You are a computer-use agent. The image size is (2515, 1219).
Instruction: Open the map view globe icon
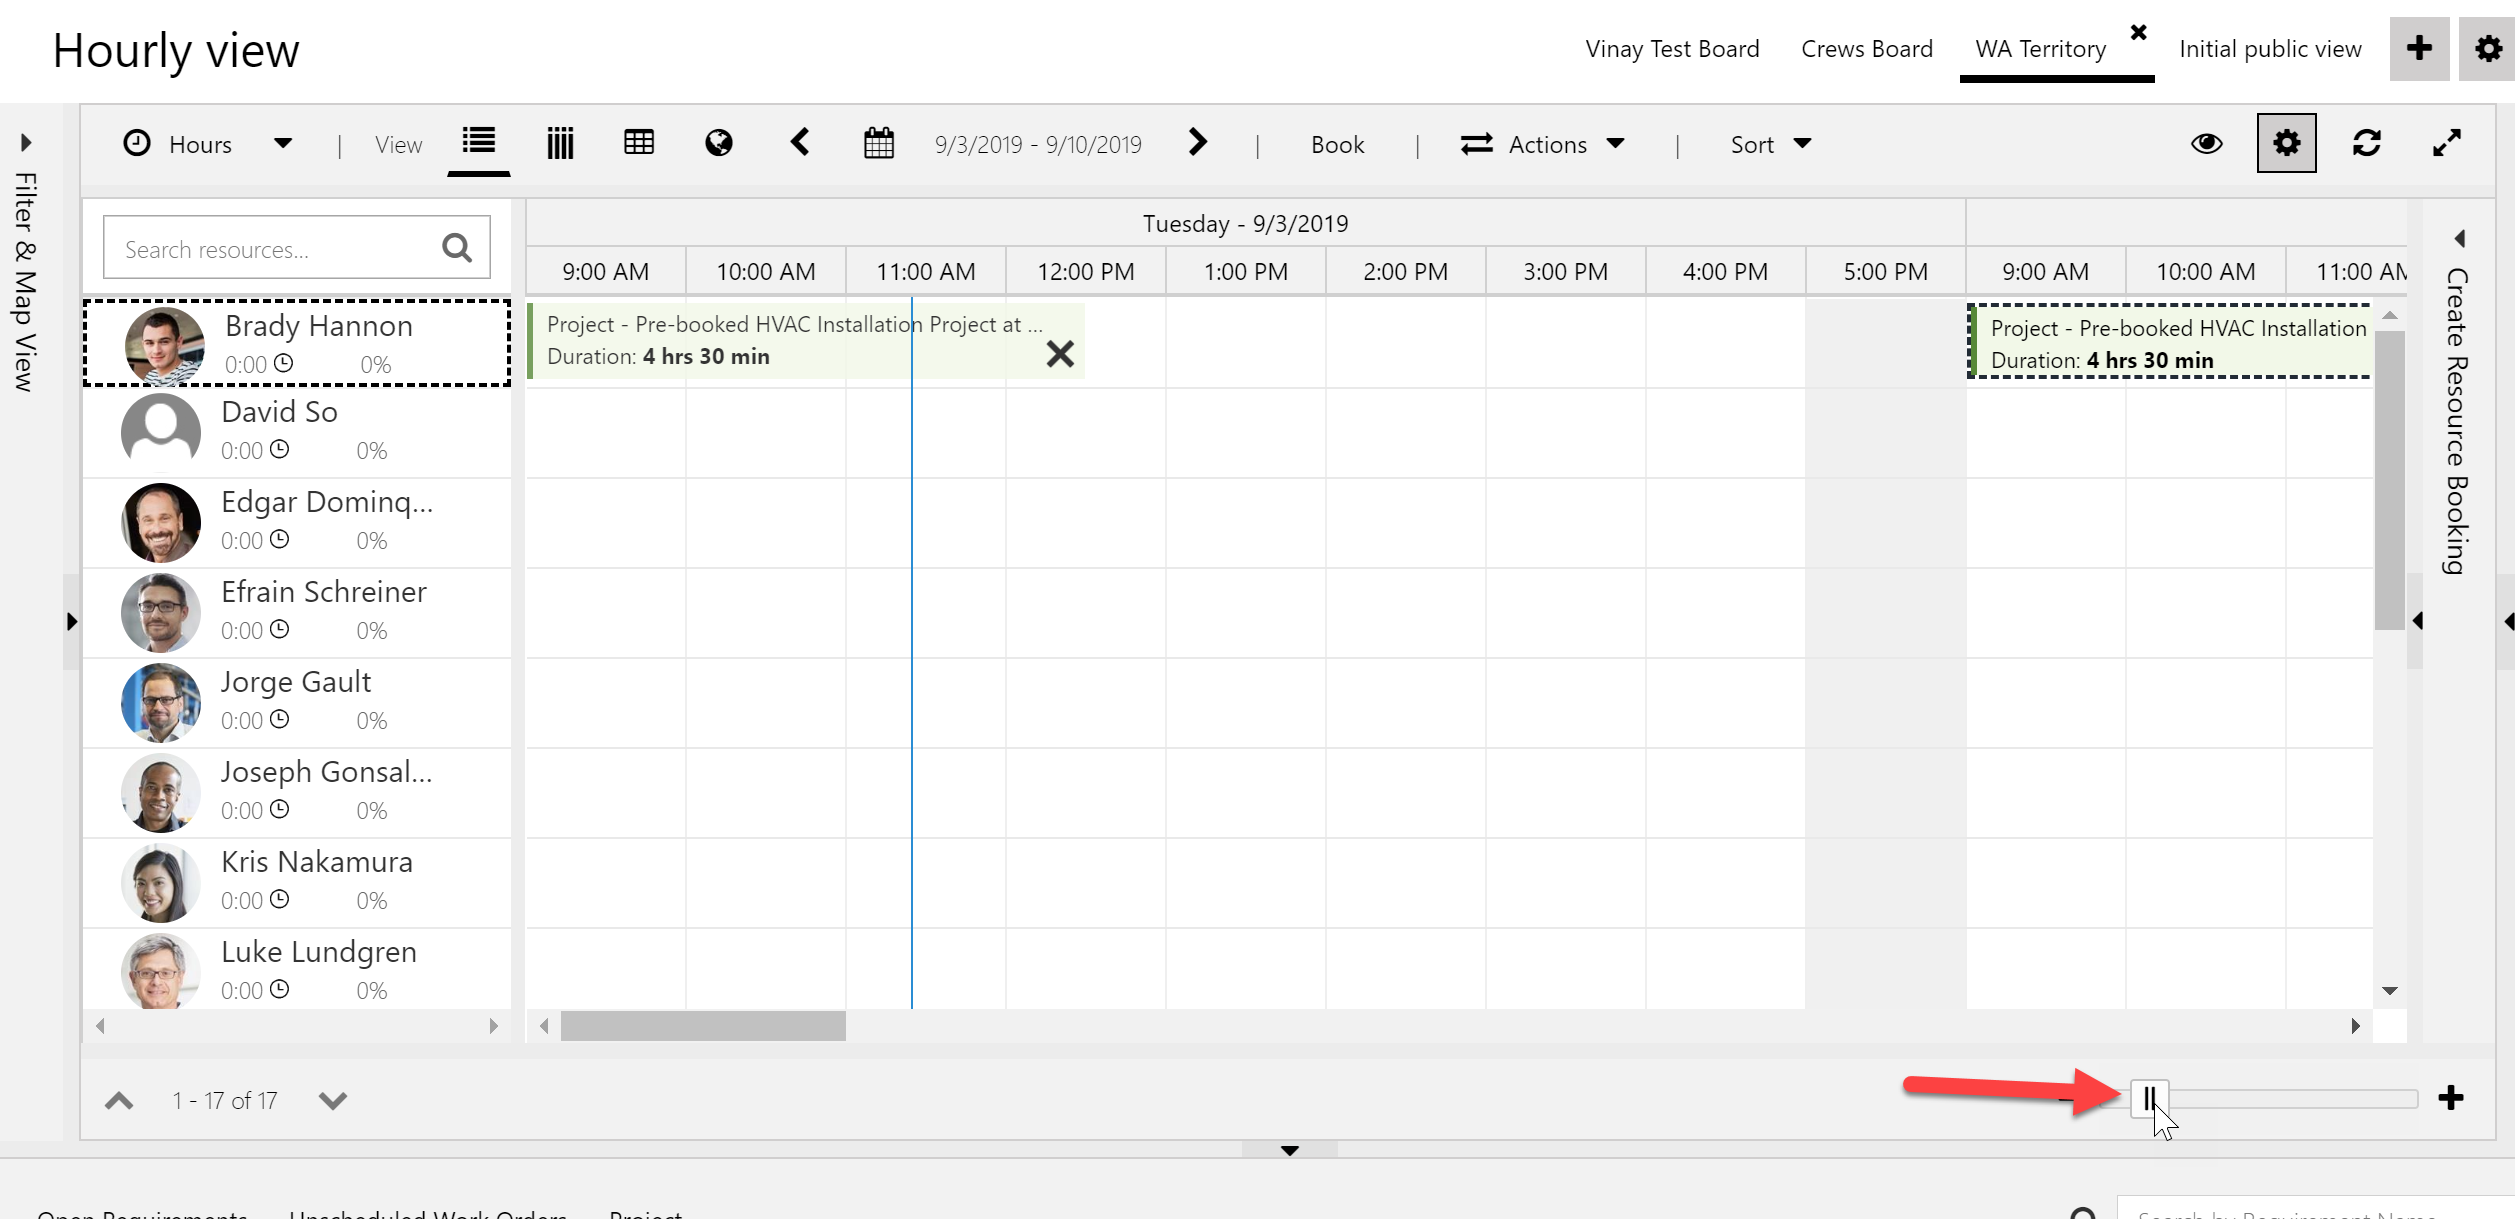[719, 143]
